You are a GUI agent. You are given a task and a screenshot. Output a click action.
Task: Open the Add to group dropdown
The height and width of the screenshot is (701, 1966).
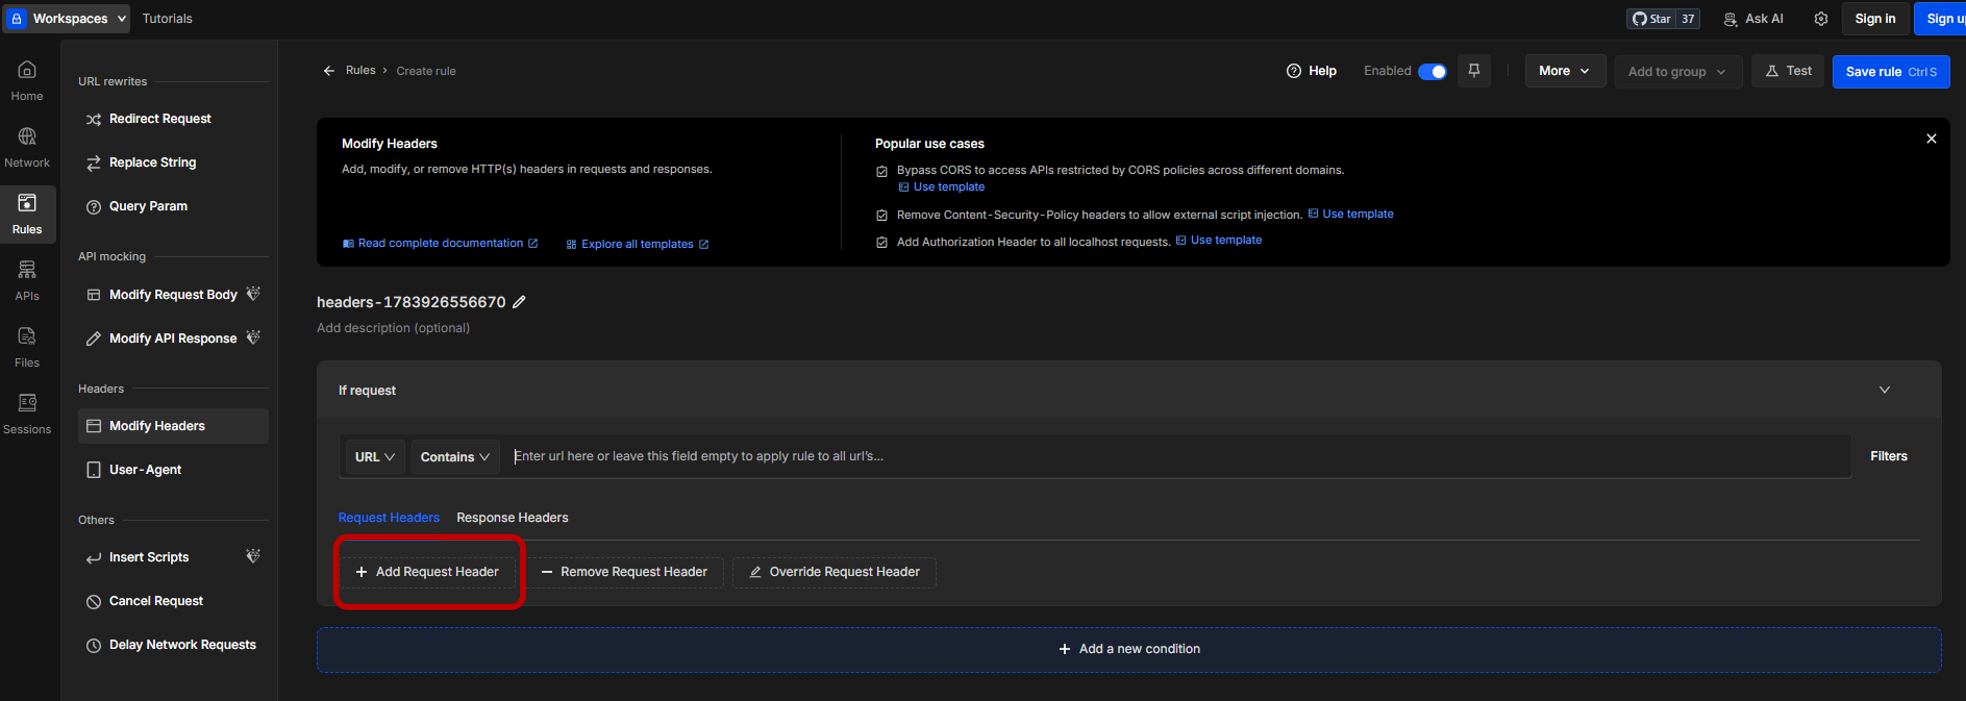1677,71
